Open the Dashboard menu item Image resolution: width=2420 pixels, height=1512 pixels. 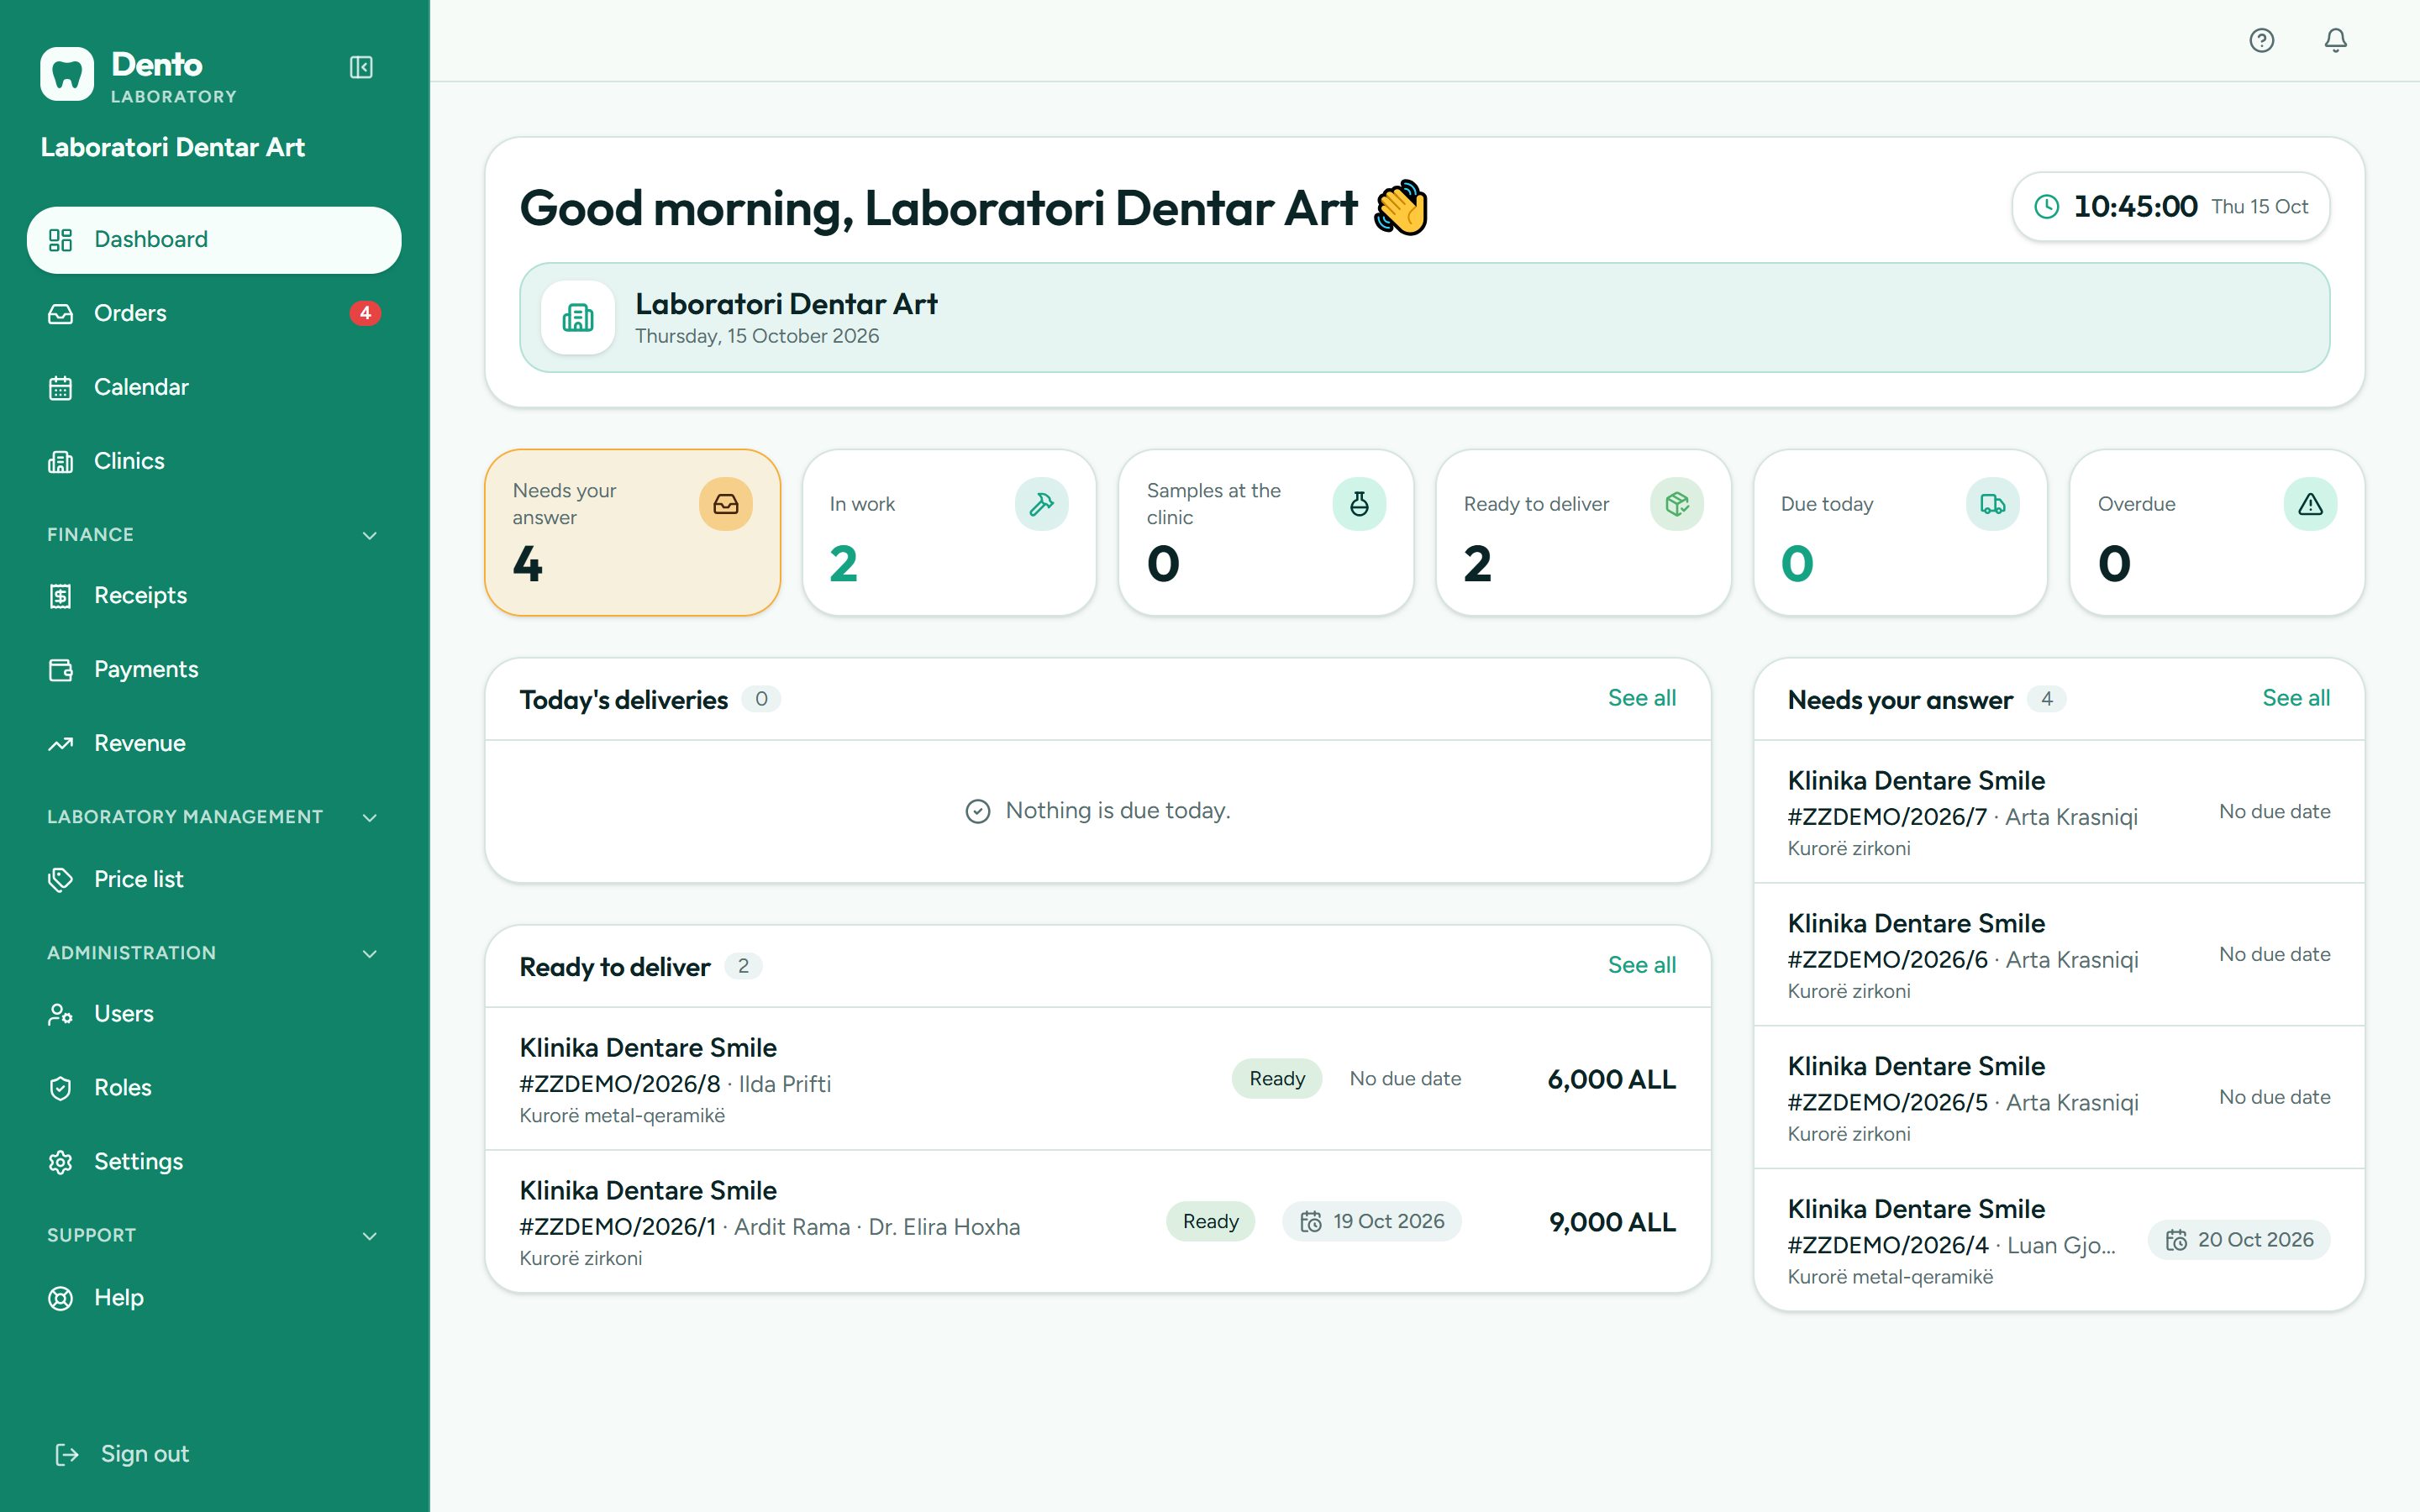[x=214, y=240]
